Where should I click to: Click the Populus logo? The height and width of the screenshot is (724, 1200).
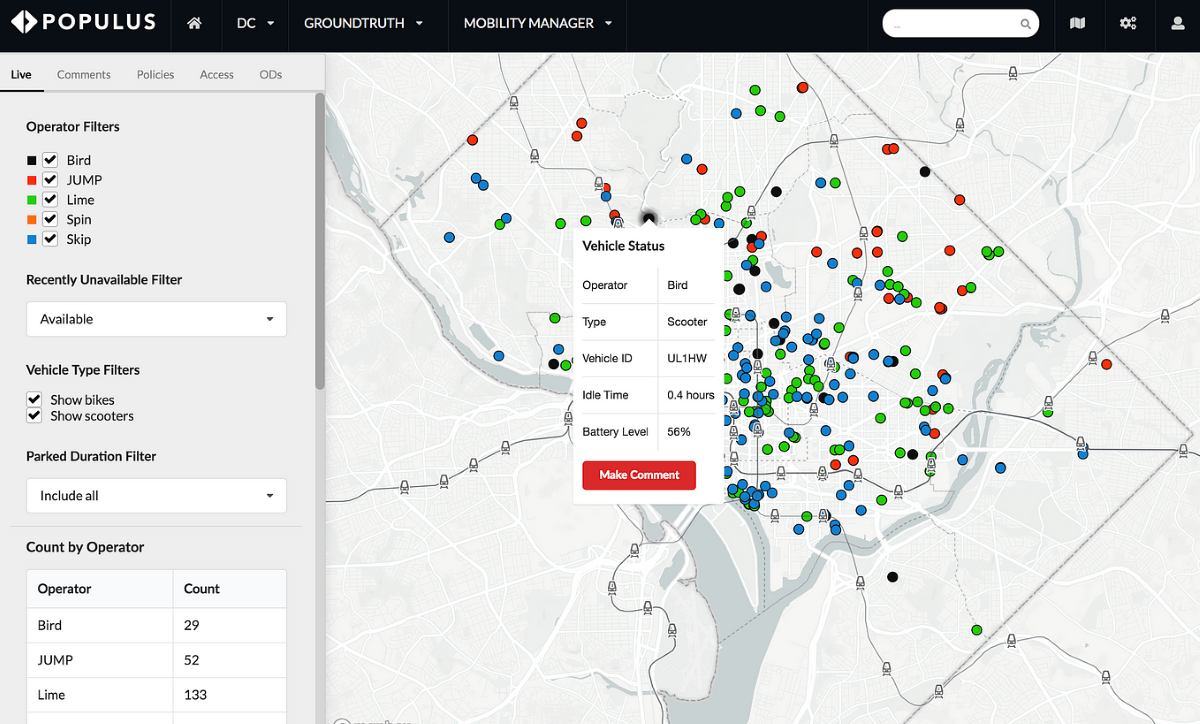pos(83,22)
